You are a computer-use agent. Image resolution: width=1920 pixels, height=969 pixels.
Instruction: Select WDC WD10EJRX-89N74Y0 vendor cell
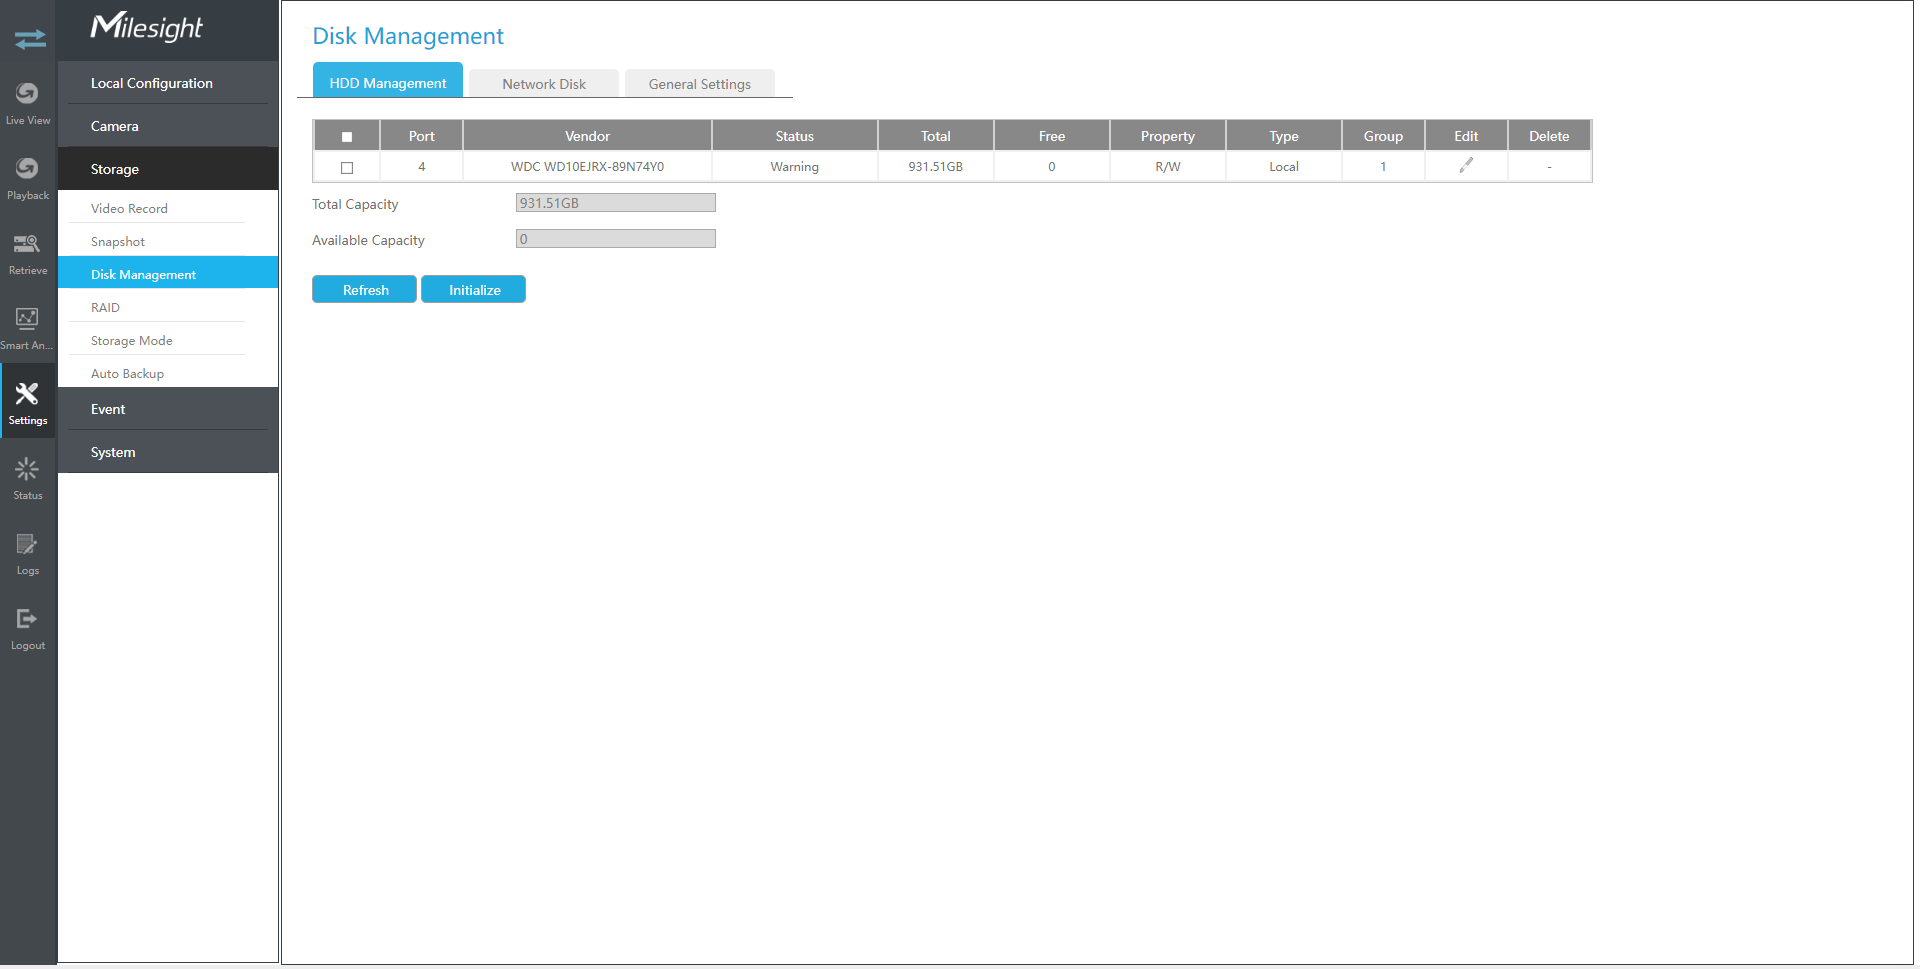coord(587,167)
